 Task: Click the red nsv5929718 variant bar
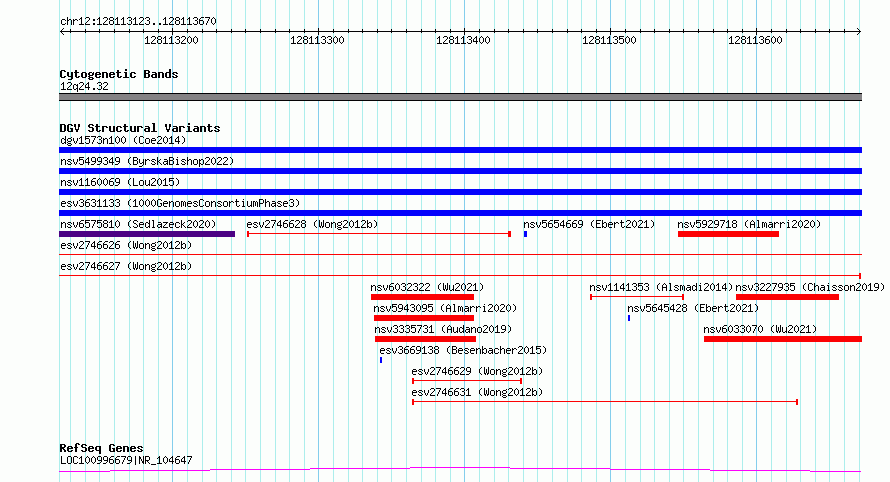pyautogui.click(x=728, y=234)
